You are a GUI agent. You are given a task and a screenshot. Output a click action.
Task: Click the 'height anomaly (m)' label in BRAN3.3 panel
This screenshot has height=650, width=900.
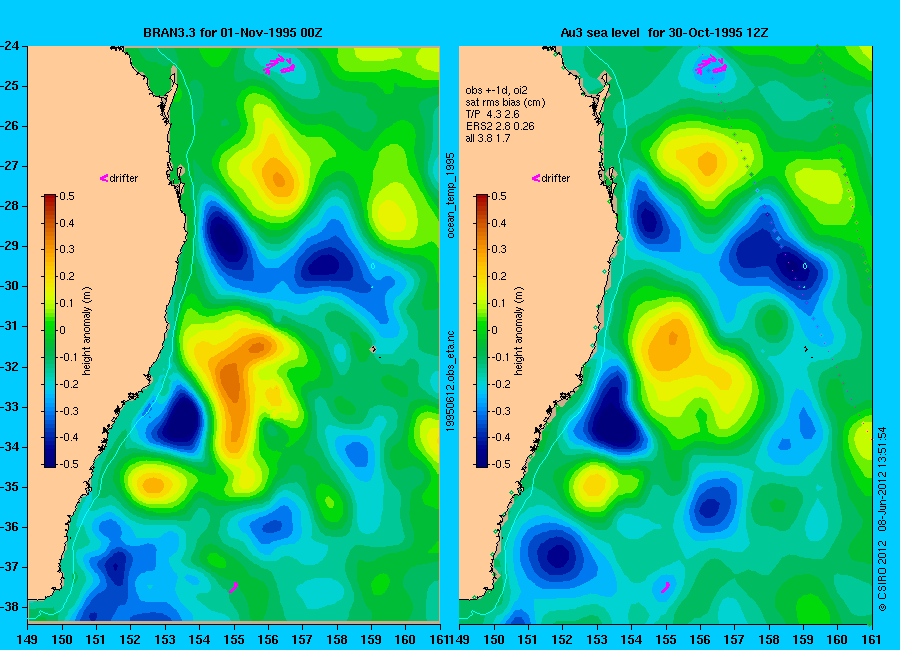coord(87,331)
